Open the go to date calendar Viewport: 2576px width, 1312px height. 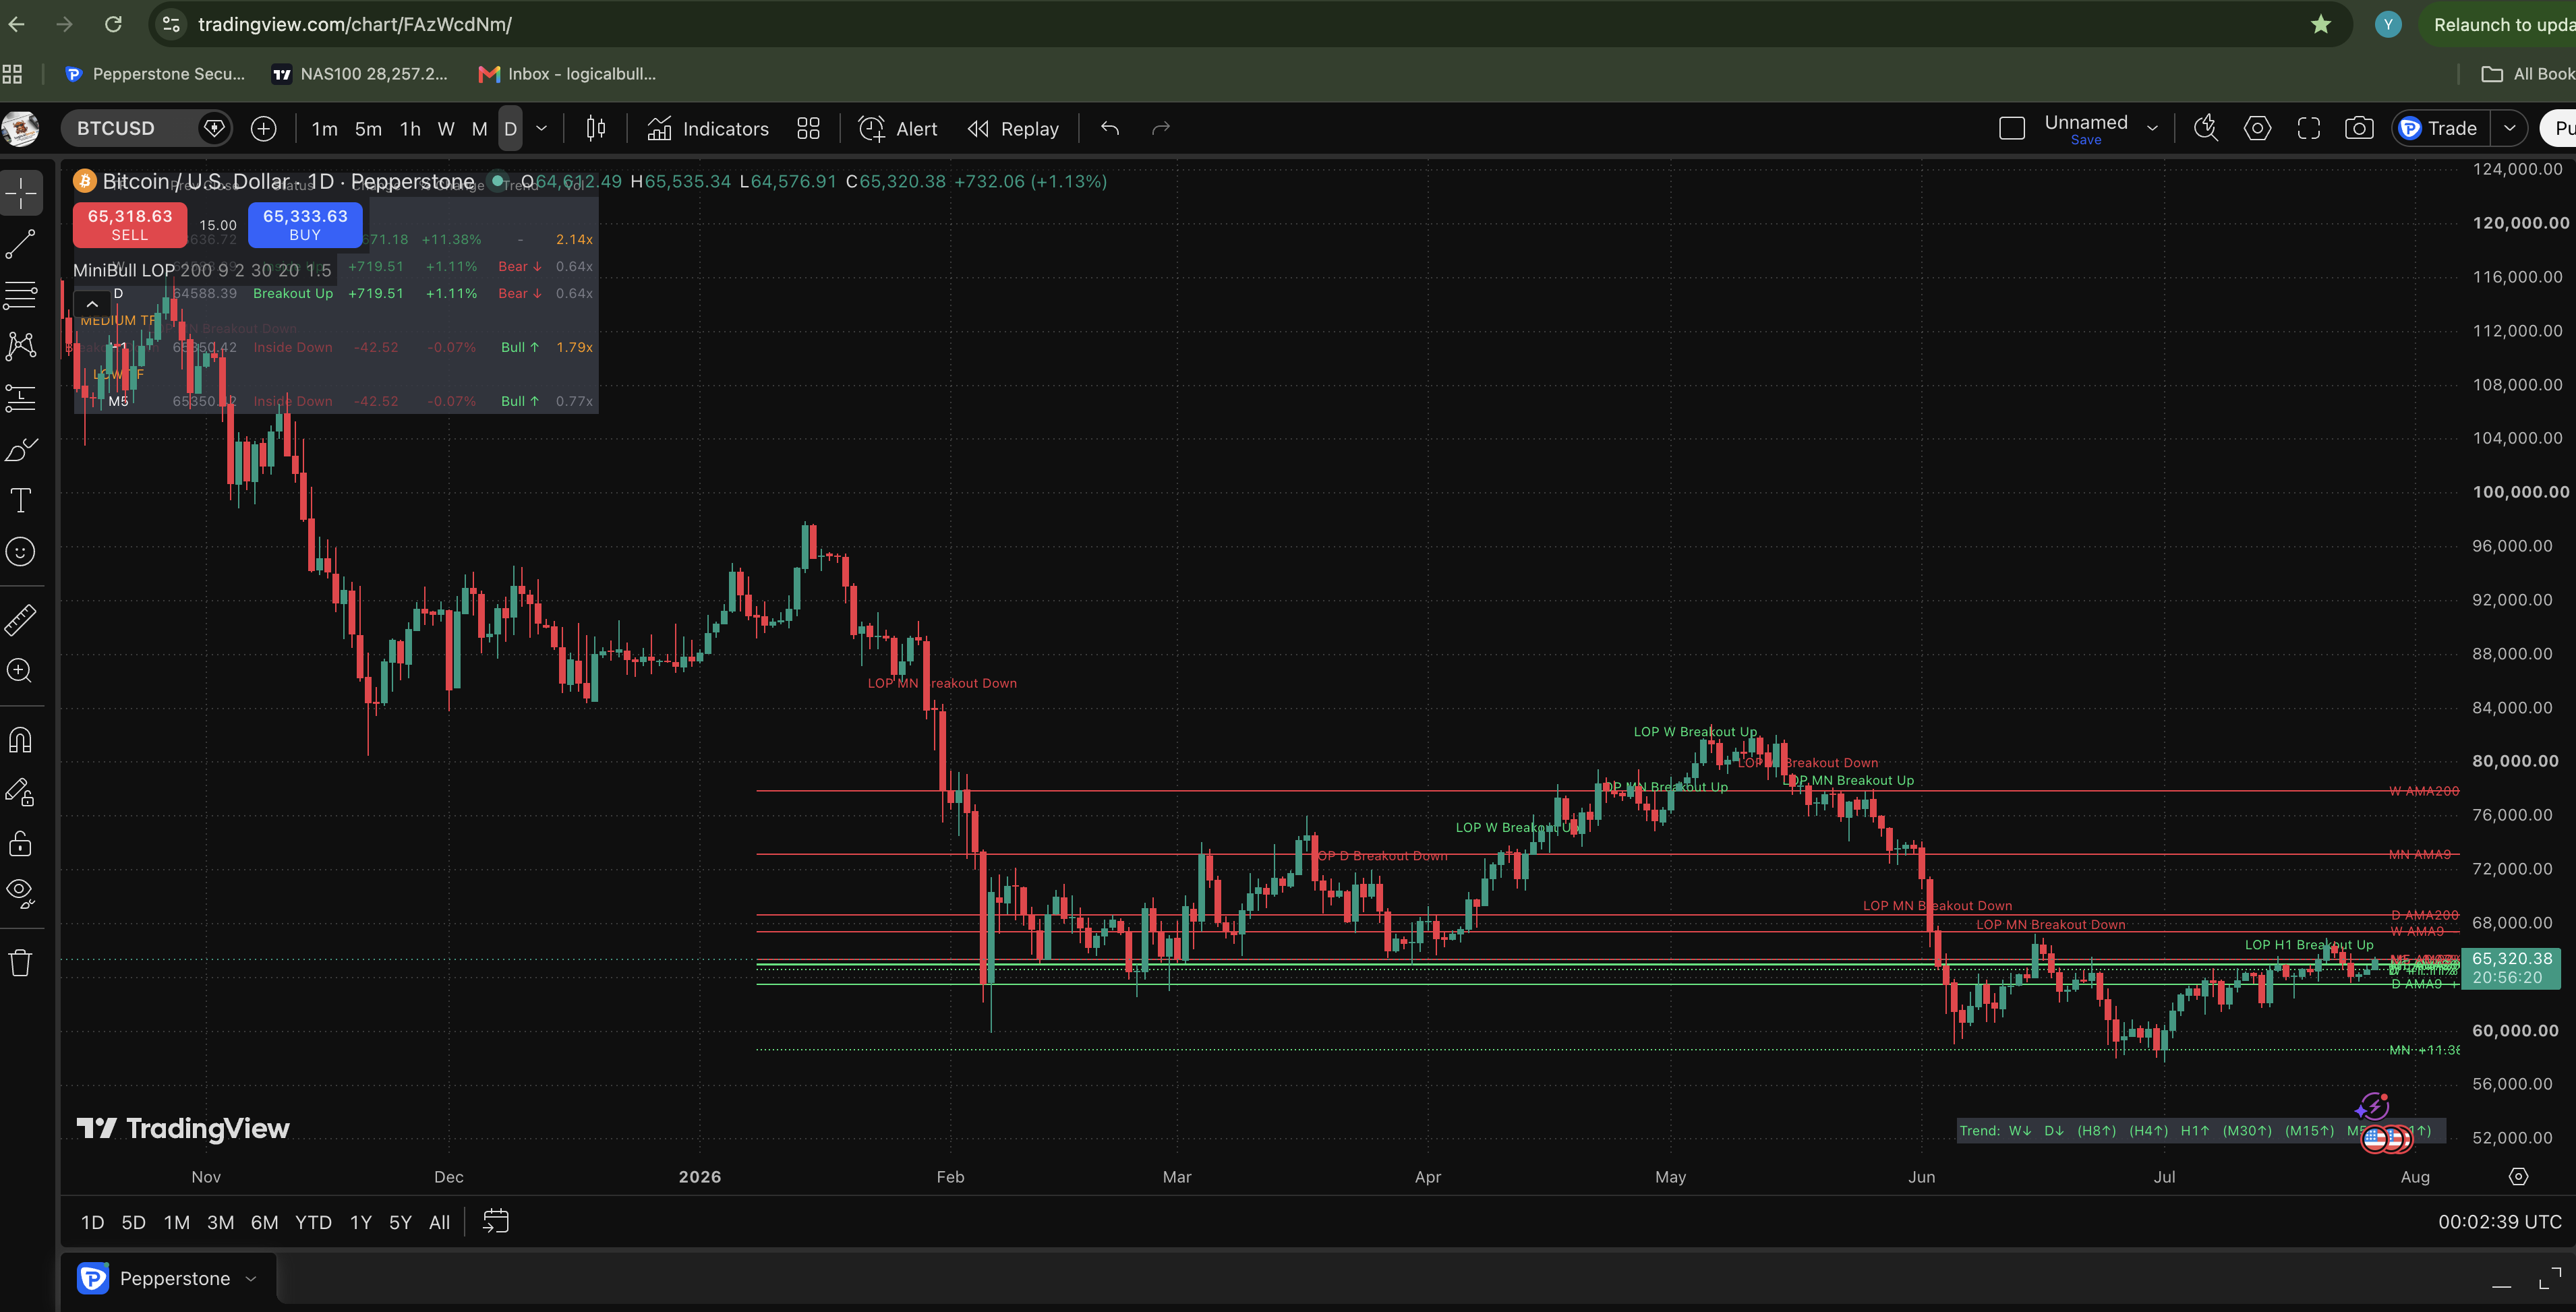click(496, 1221)
